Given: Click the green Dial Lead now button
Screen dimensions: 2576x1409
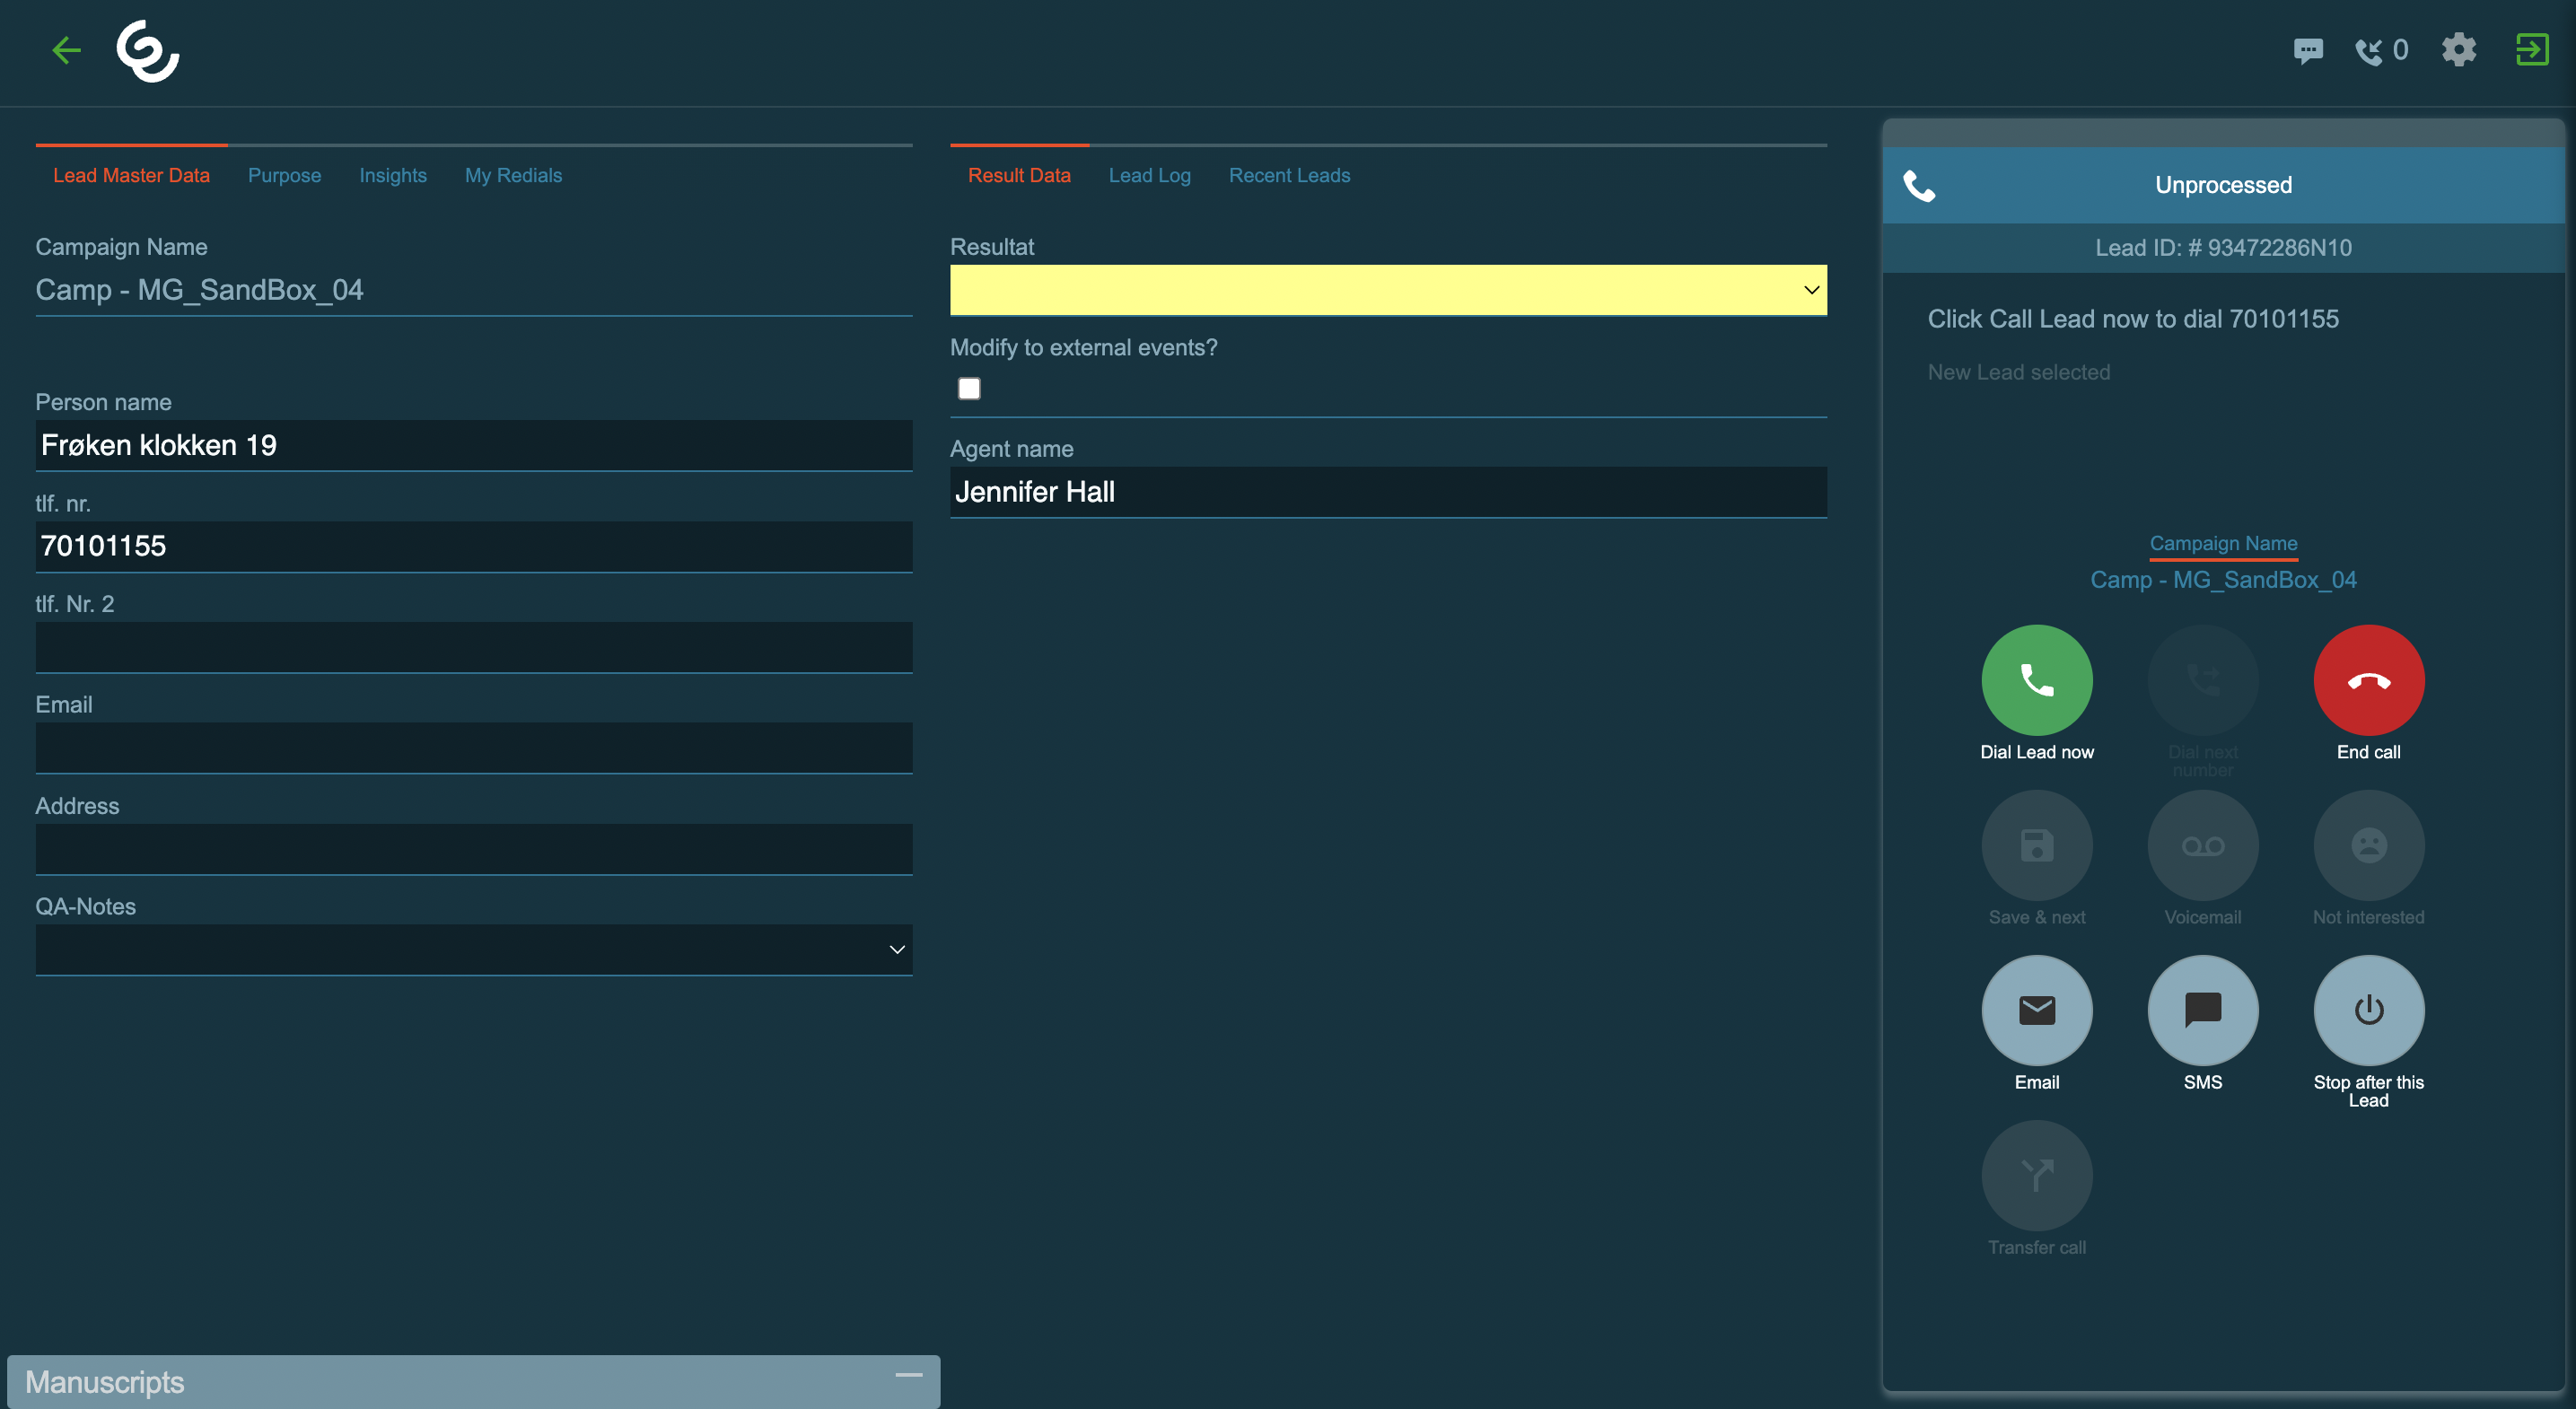Looking at the screenshot, I should coord(2036,680).
